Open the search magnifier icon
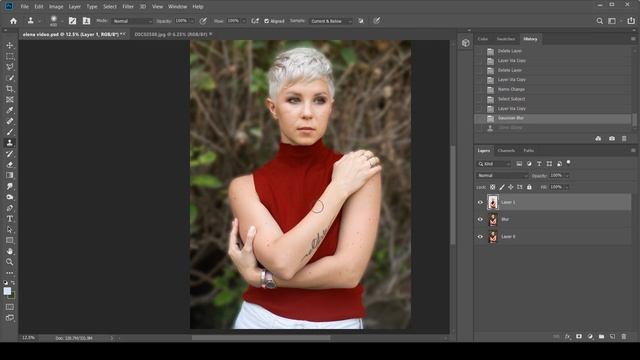 click(x=600, y=21)
